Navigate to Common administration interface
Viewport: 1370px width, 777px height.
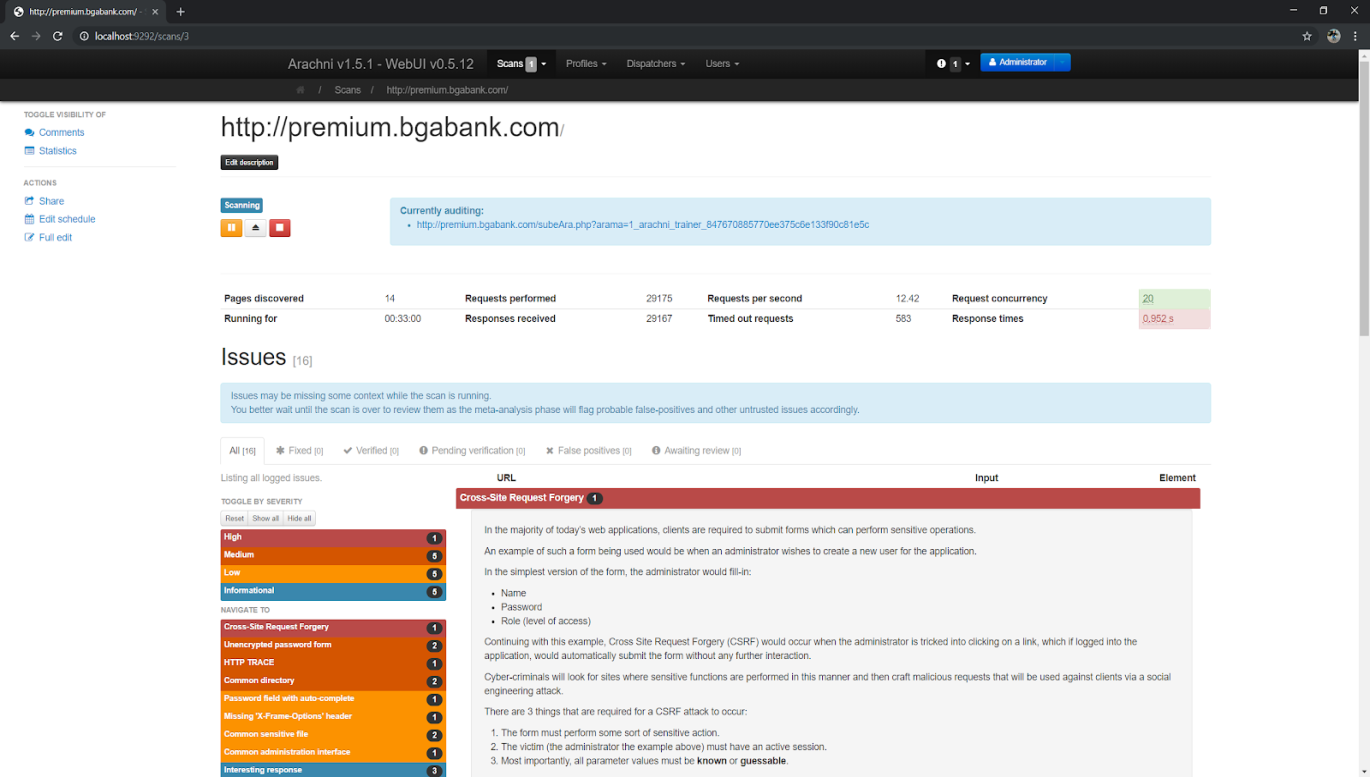click(x=333, y=754)
